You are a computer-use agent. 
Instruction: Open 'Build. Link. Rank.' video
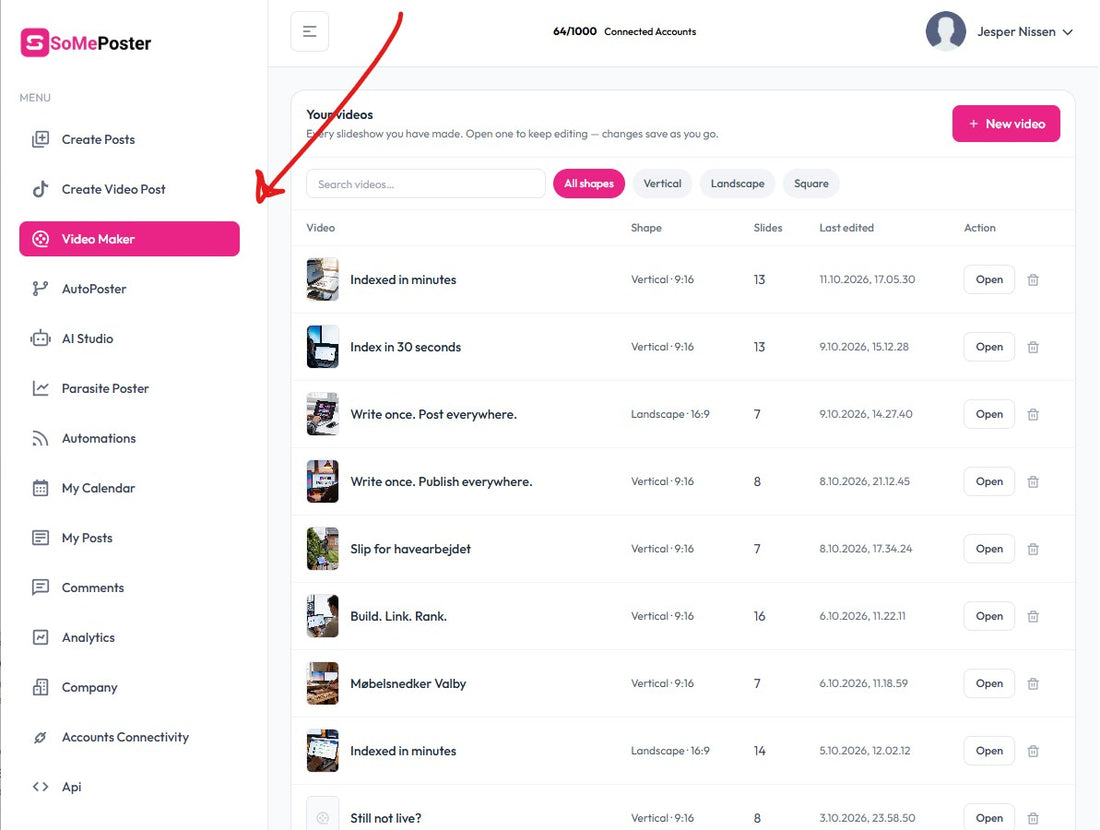989,616
